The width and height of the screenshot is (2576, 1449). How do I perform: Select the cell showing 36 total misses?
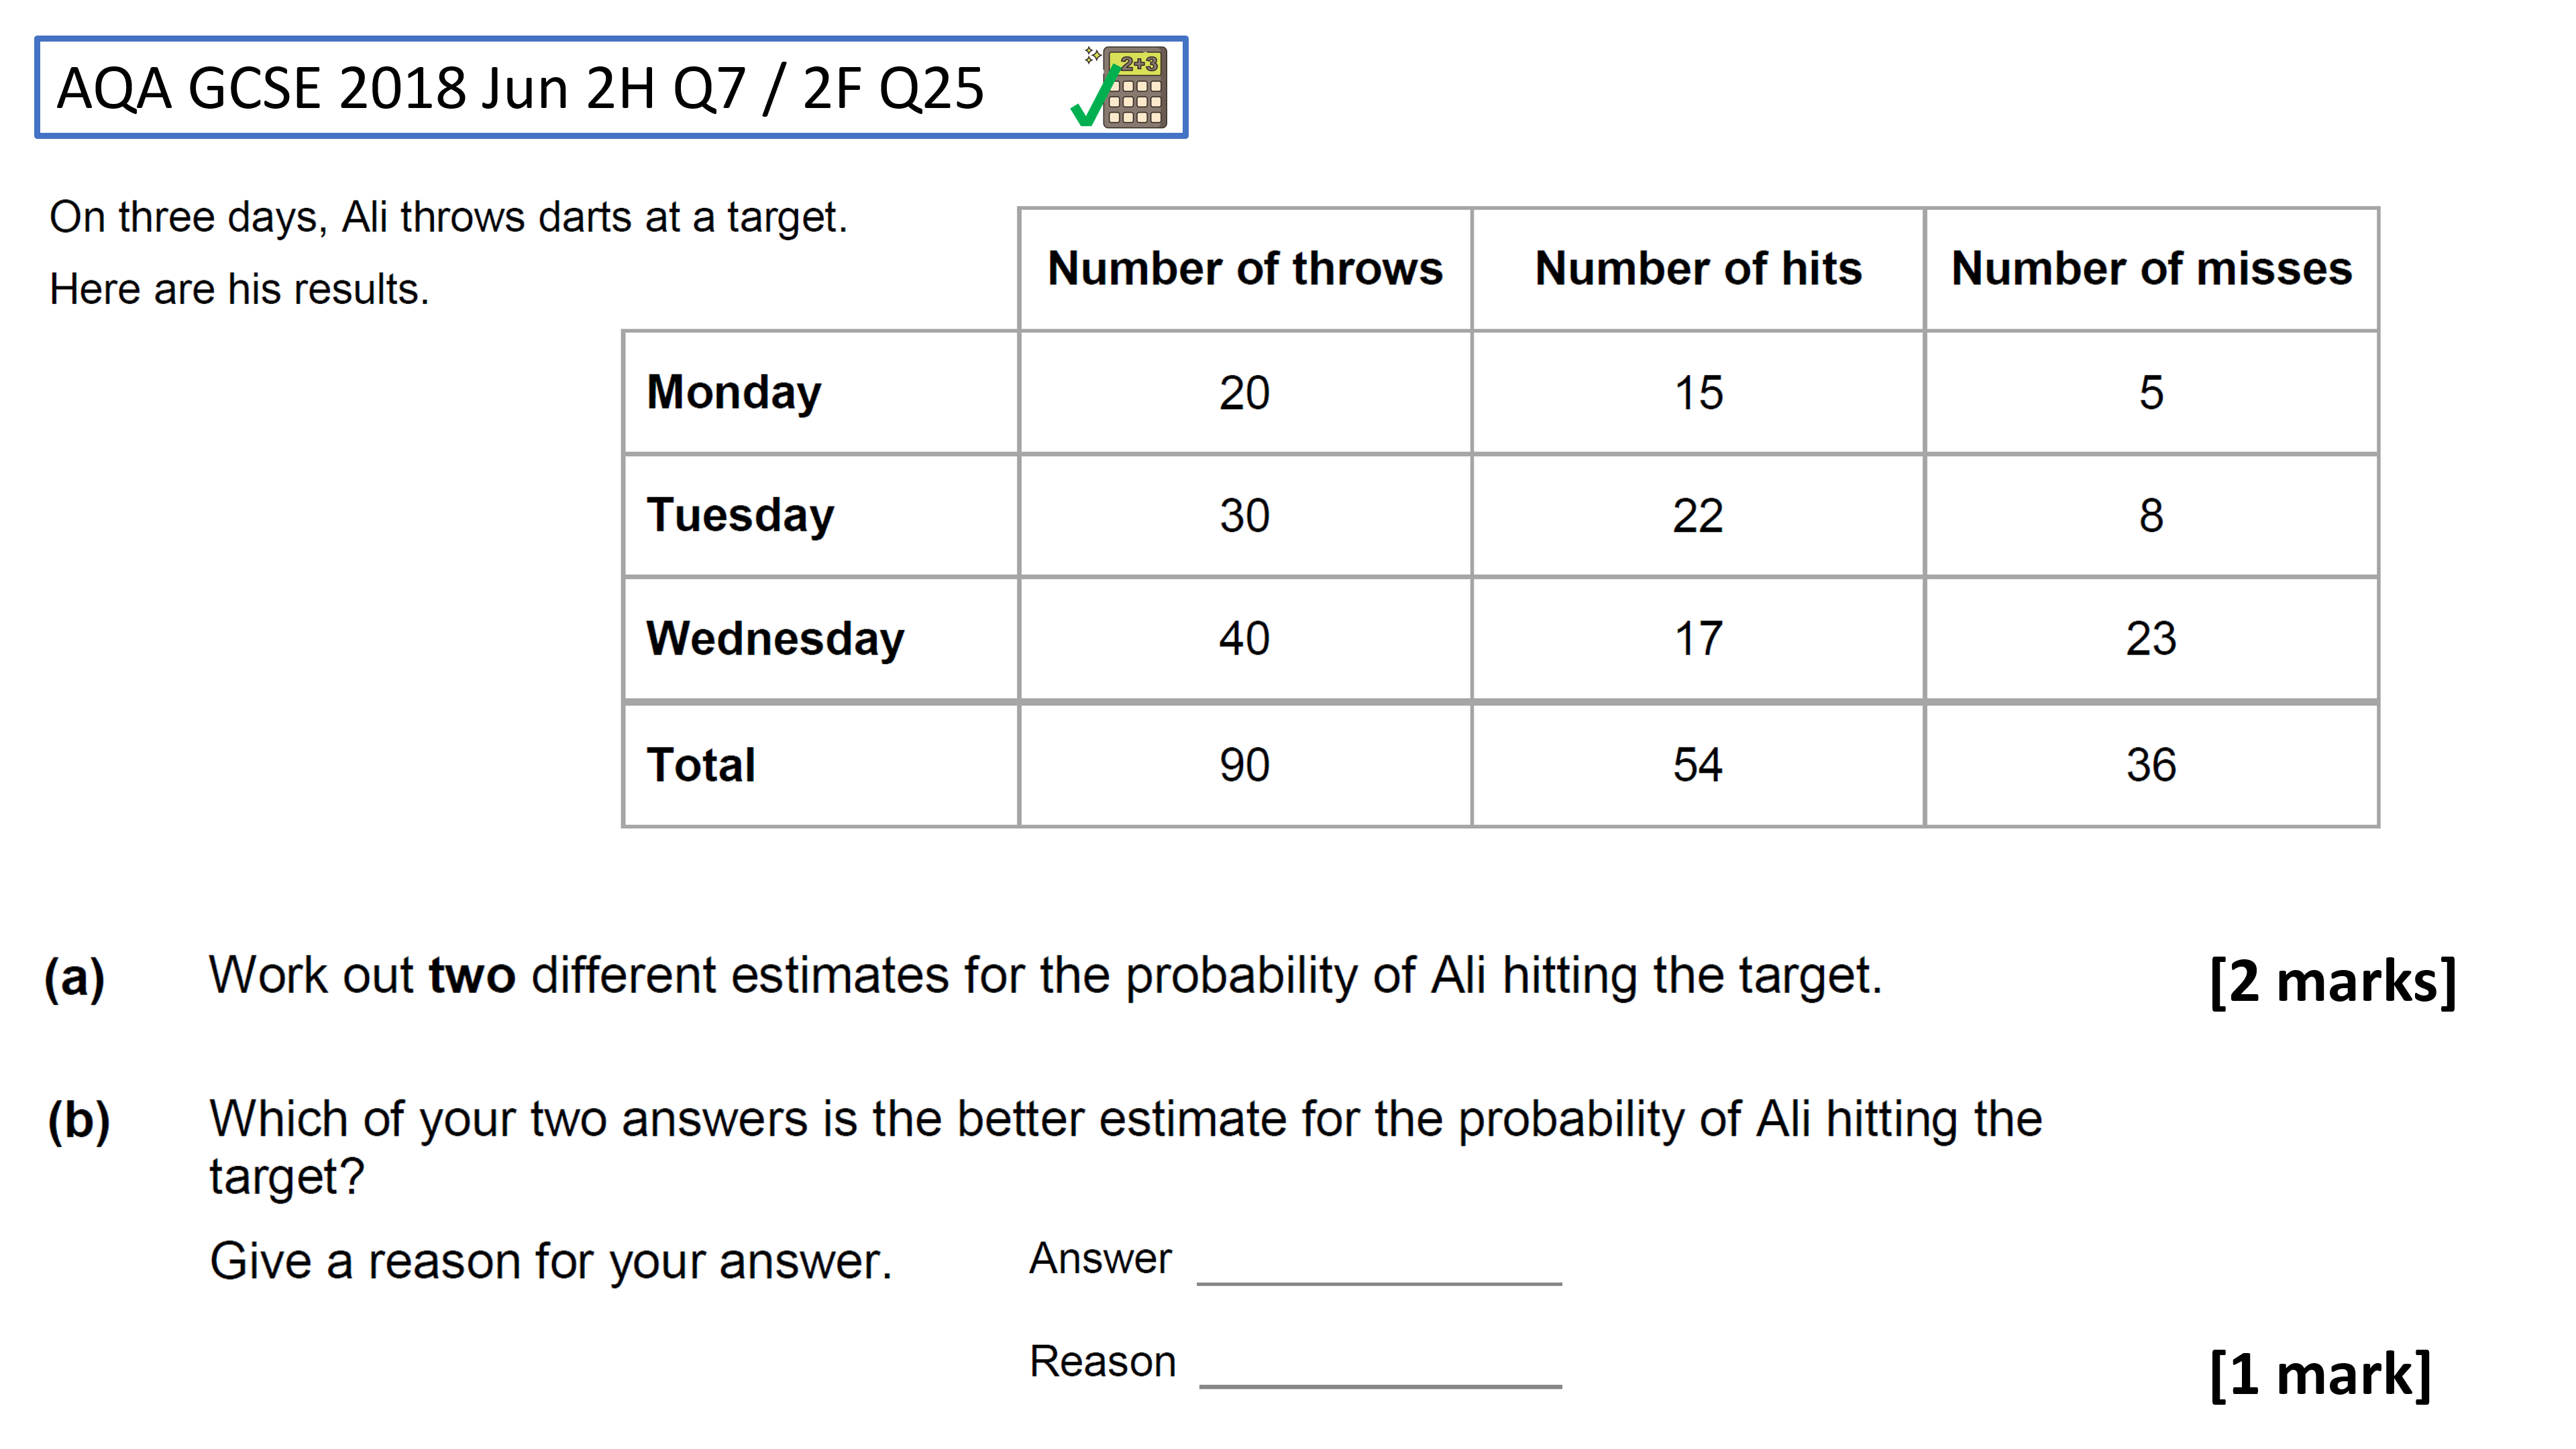point(2151,765)
